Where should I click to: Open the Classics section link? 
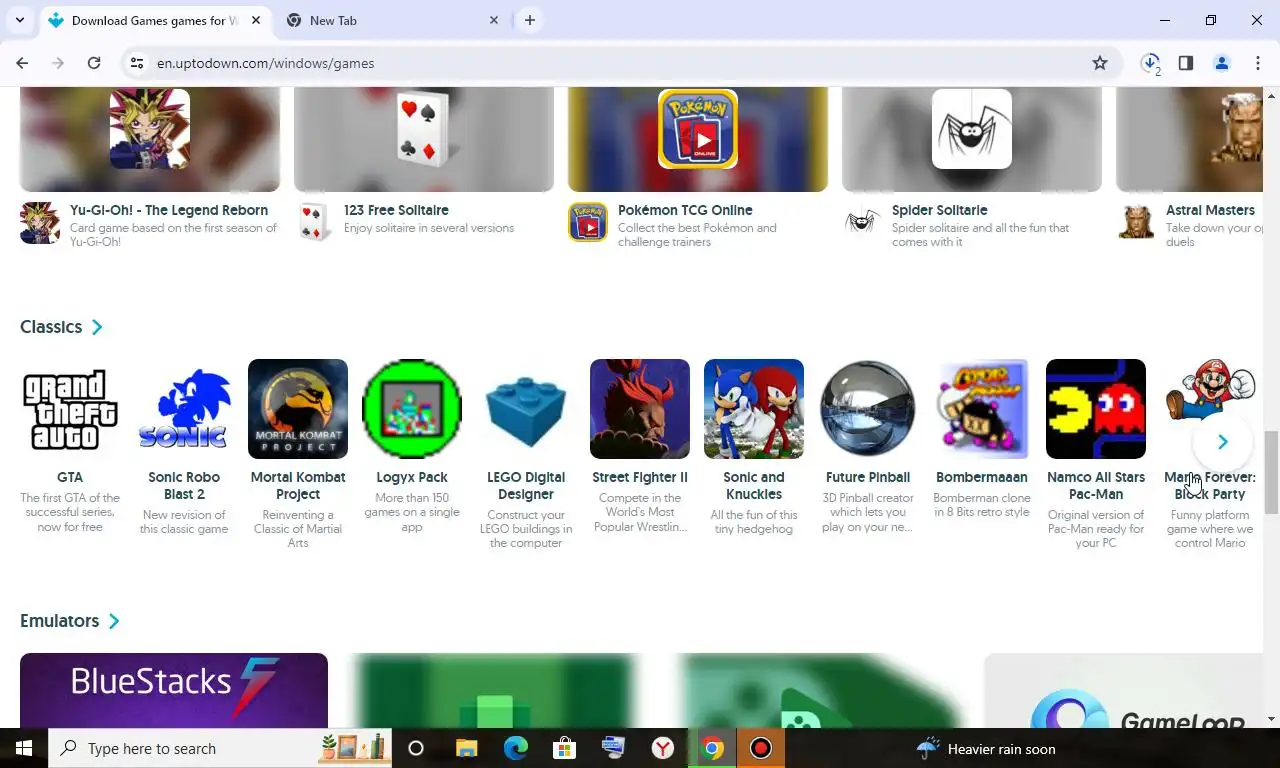pyautogui.click(x=51, y=327)
